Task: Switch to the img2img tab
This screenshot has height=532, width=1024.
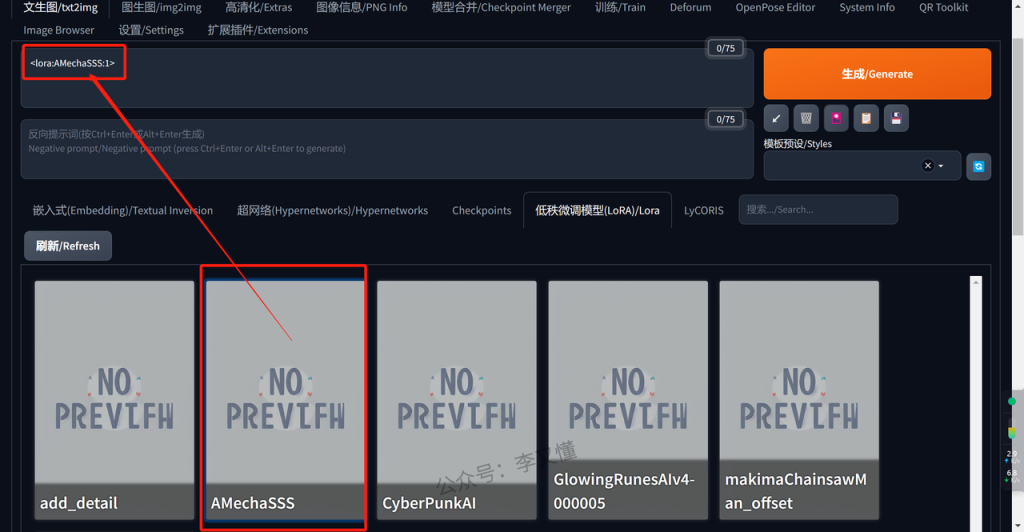Action: tap(161, 8)
